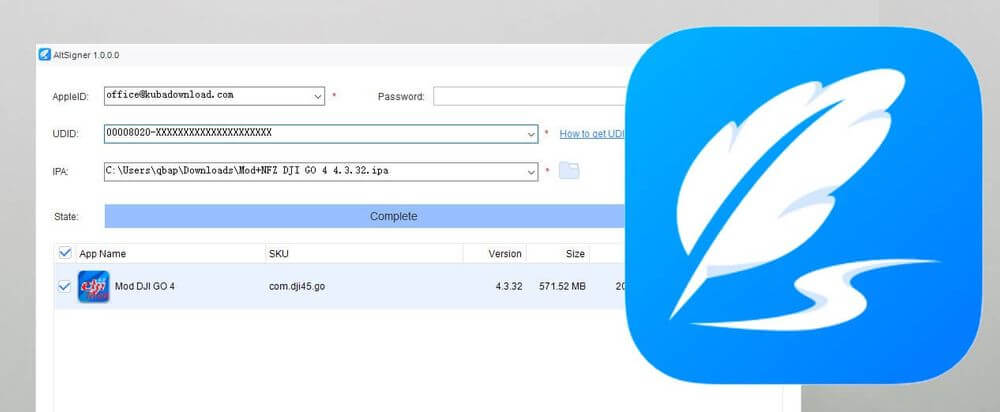Click the Complete state progress bar

coord(365,216)
